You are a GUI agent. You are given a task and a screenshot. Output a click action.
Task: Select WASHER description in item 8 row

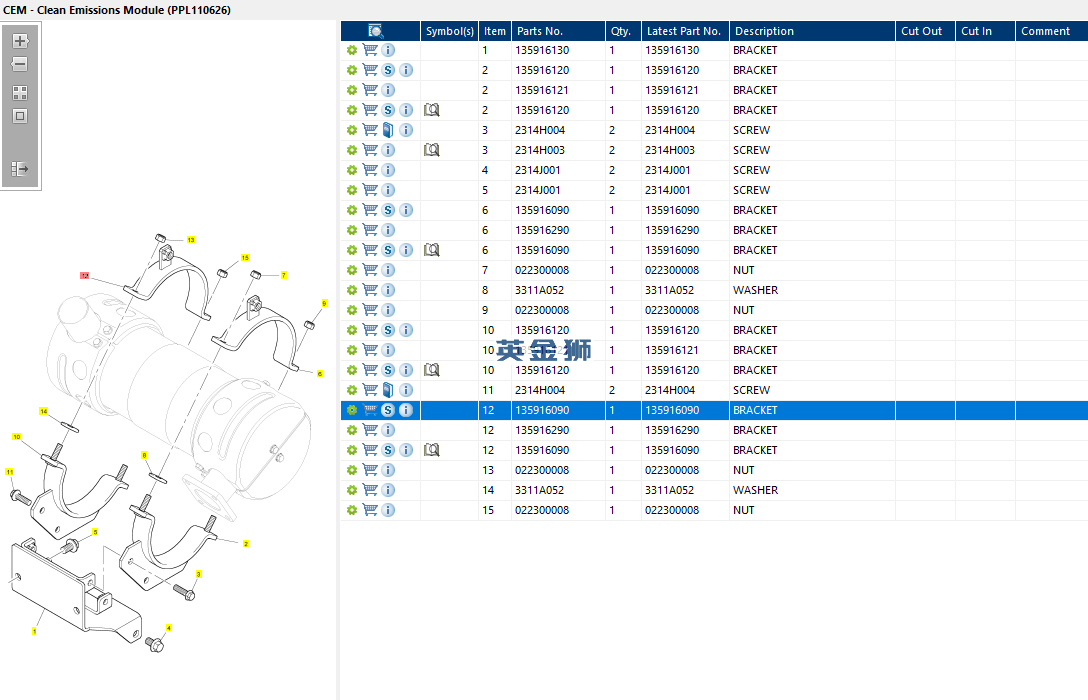(756, 290)
